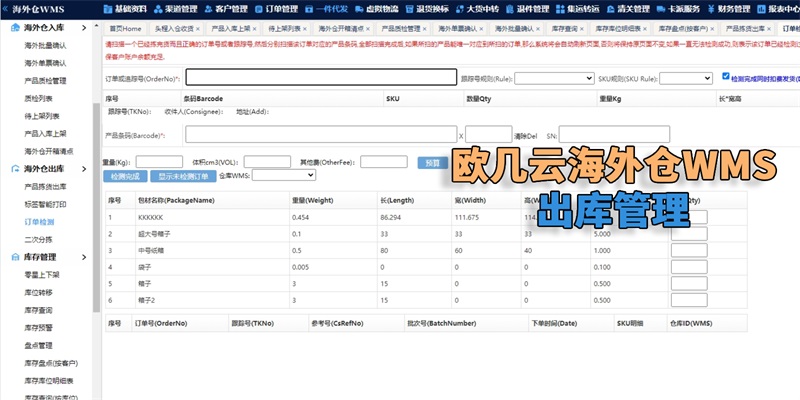Click the 基础资料 icon in top navigation
Screen dimensions: 800x400
[x=107, y=9]
